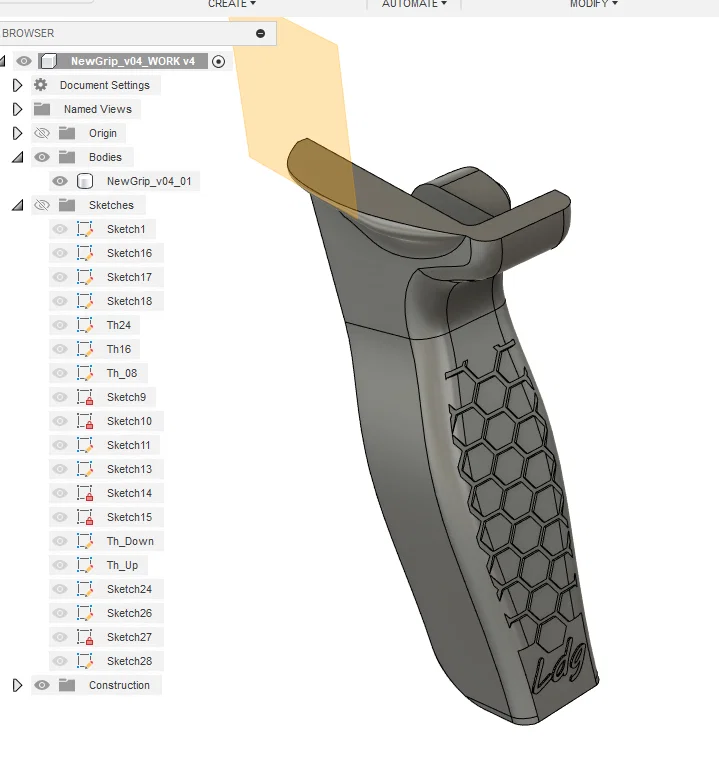Show the hidden Origin folder
Image resolution: width=719 pixels, height=765 pixels.
(42, 133)
